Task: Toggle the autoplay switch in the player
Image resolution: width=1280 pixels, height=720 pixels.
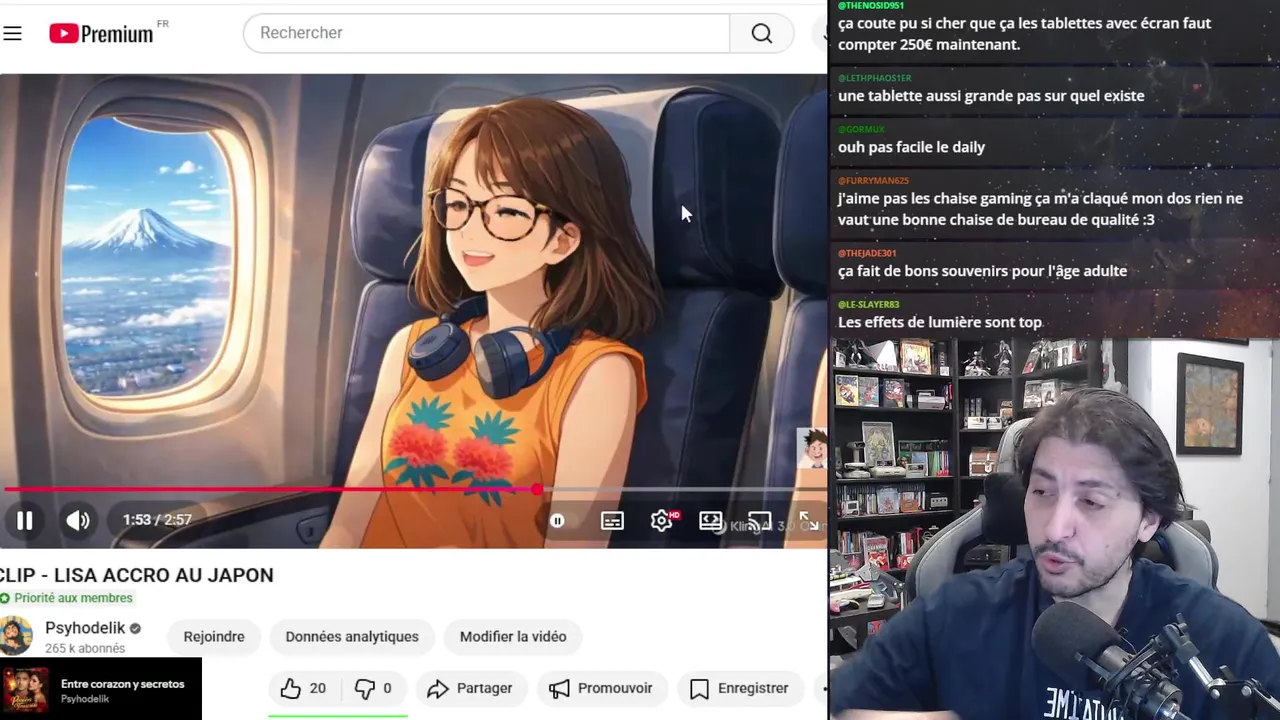Action: coord(557,520)
